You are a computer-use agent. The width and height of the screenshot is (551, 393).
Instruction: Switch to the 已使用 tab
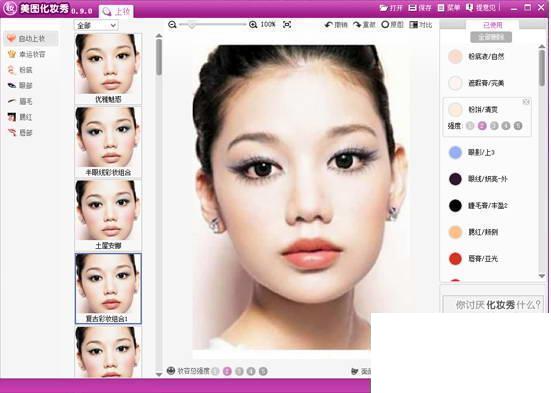click(x=492, y=25)
